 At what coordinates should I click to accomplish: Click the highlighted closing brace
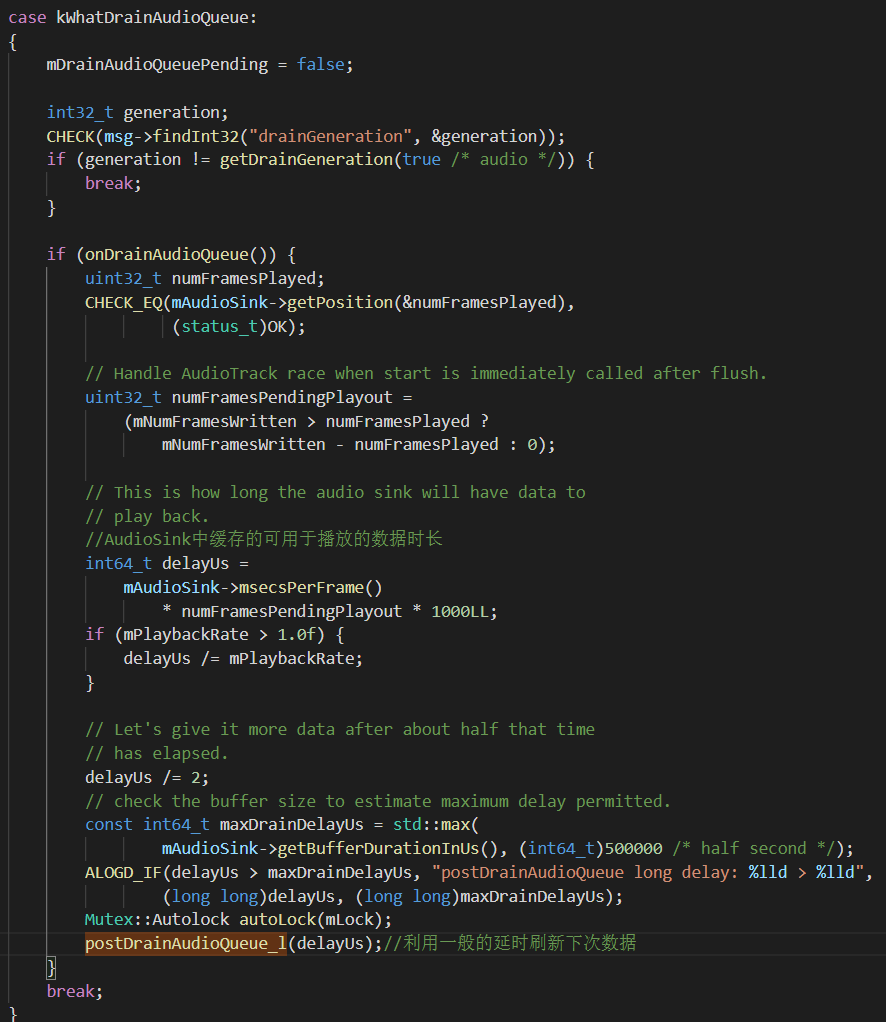51,967
